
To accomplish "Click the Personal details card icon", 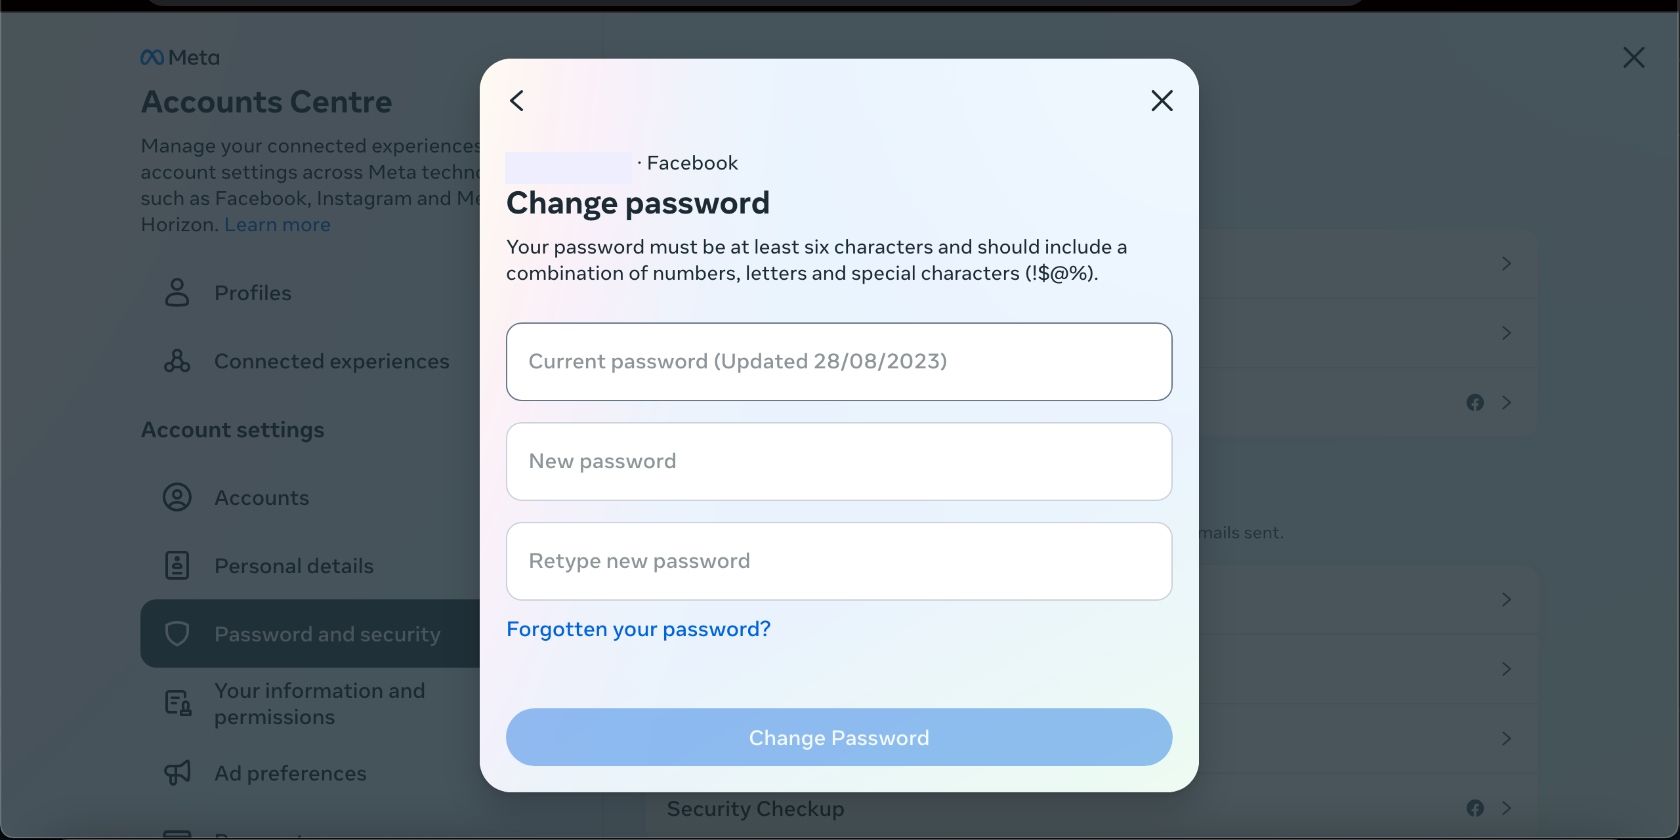I will [176, 565].
